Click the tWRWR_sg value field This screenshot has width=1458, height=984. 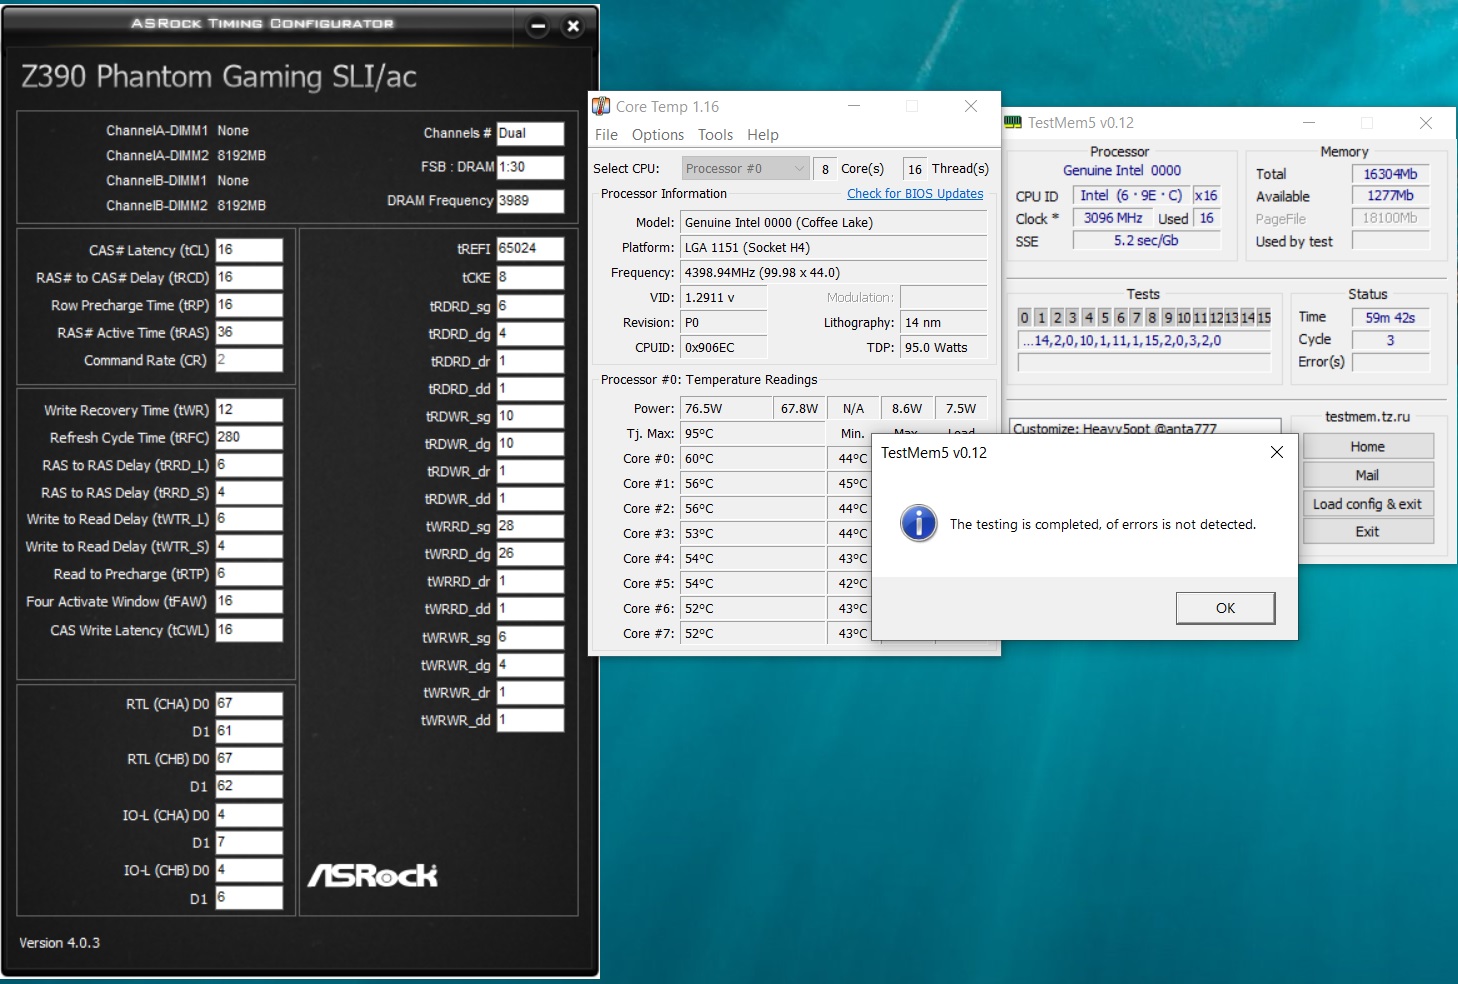point(530,637)
